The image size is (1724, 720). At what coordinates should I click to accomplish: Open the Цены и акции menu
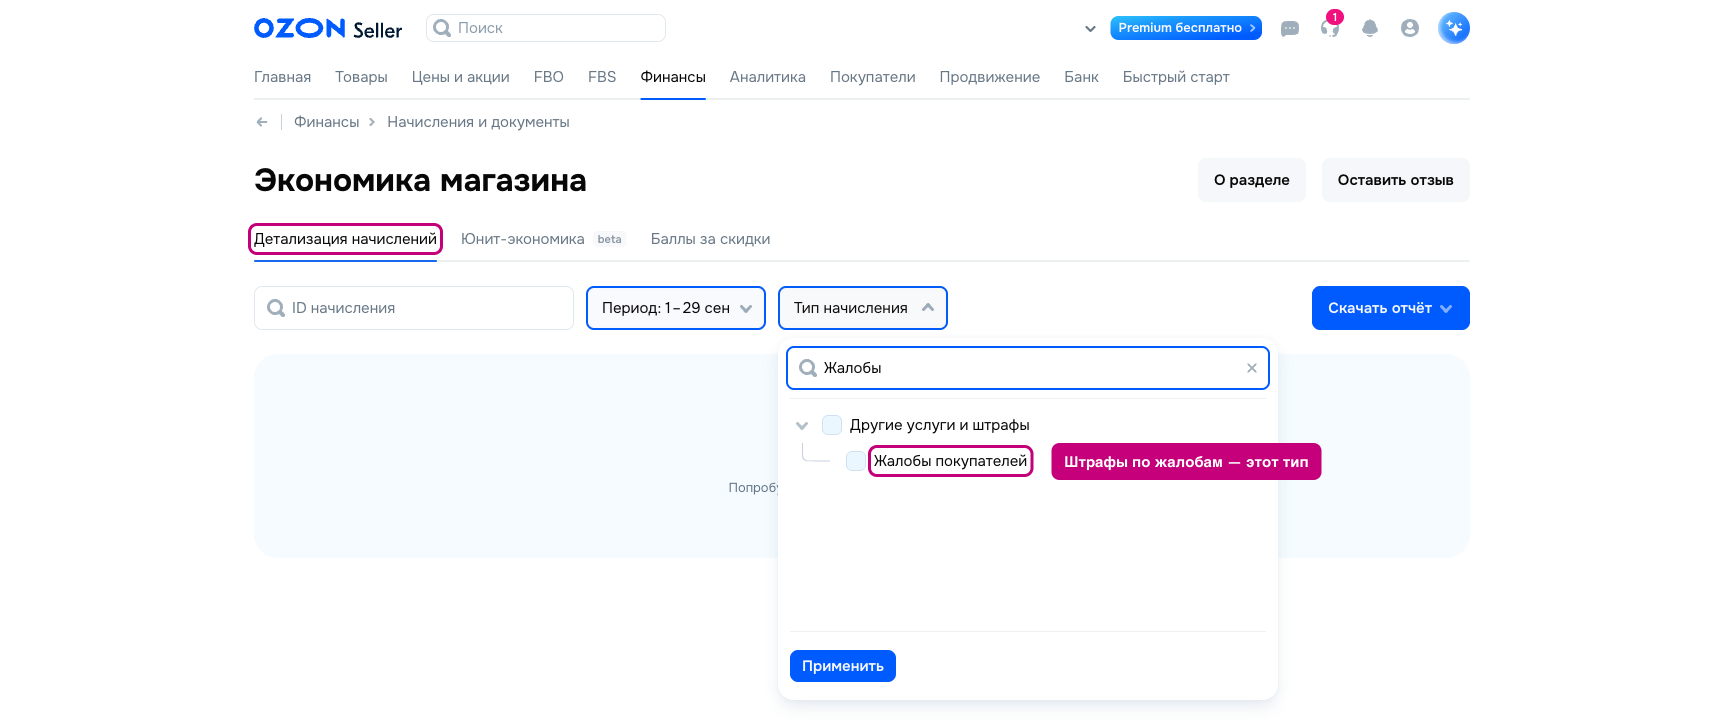click(x=461, y=77)
